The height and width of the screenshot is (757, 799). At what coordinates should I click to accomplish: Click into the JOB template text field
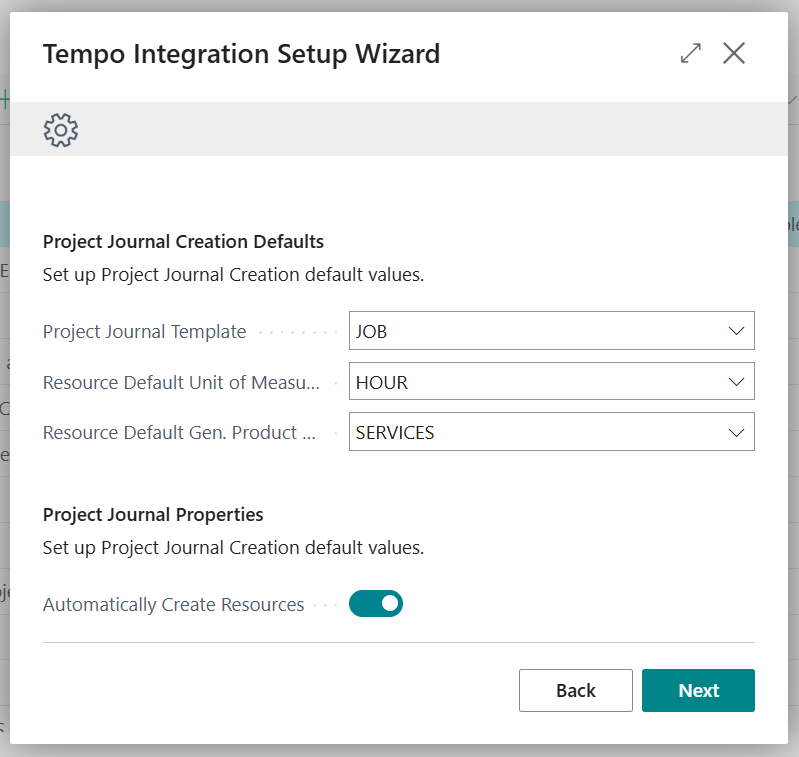click(x=530, y=331)
